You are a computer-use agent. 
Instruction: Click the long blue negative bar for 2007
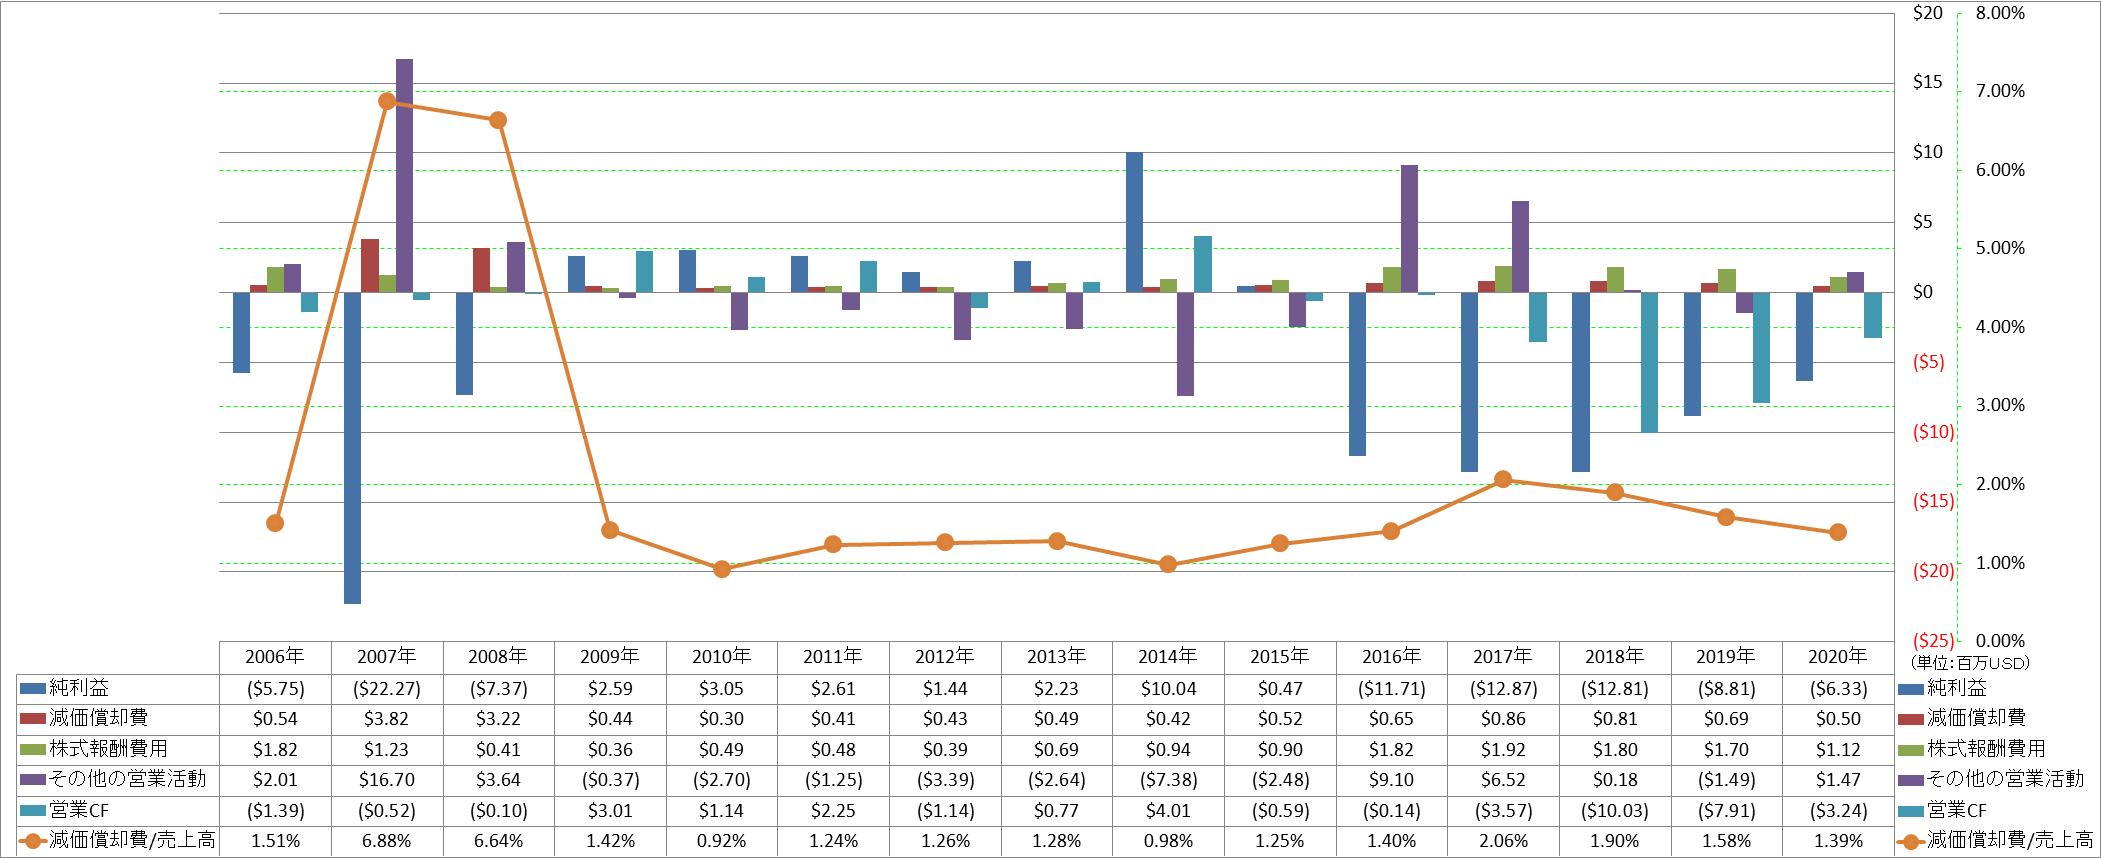[x=352, y=448]
